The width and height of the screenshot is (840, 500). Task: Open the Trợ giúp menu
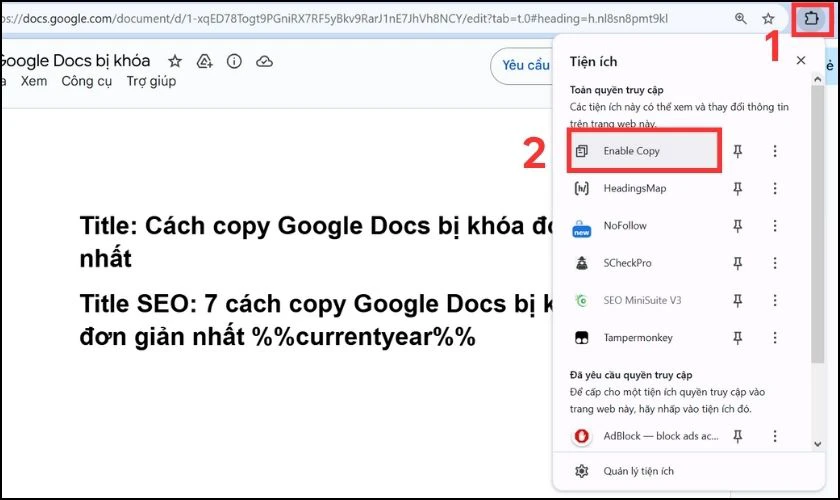pyautogui.click(x=151, y=81)
